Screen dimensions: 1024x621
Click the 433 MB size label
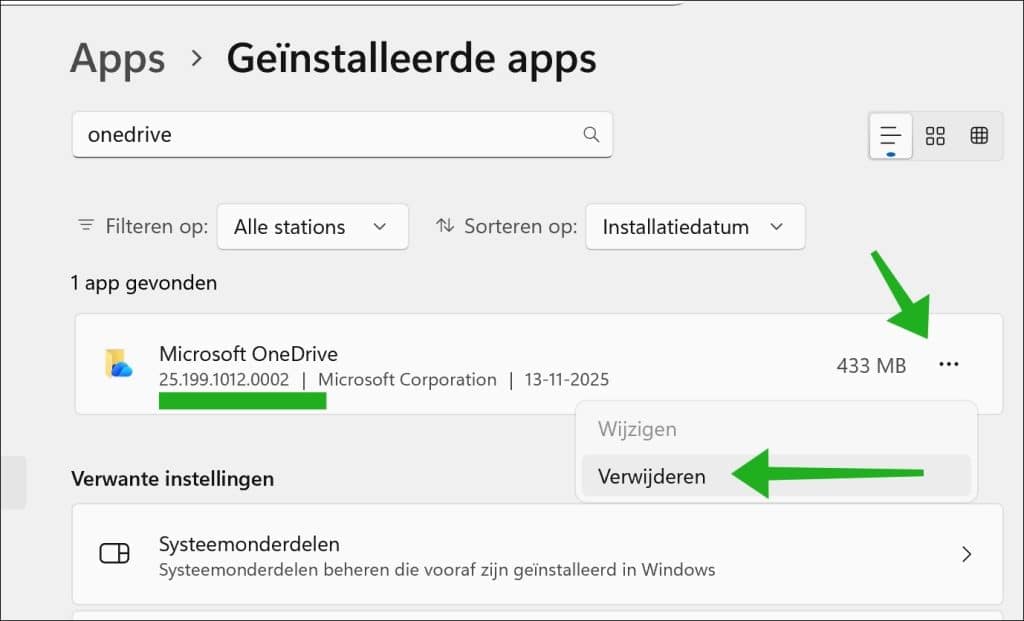[871, 364]
